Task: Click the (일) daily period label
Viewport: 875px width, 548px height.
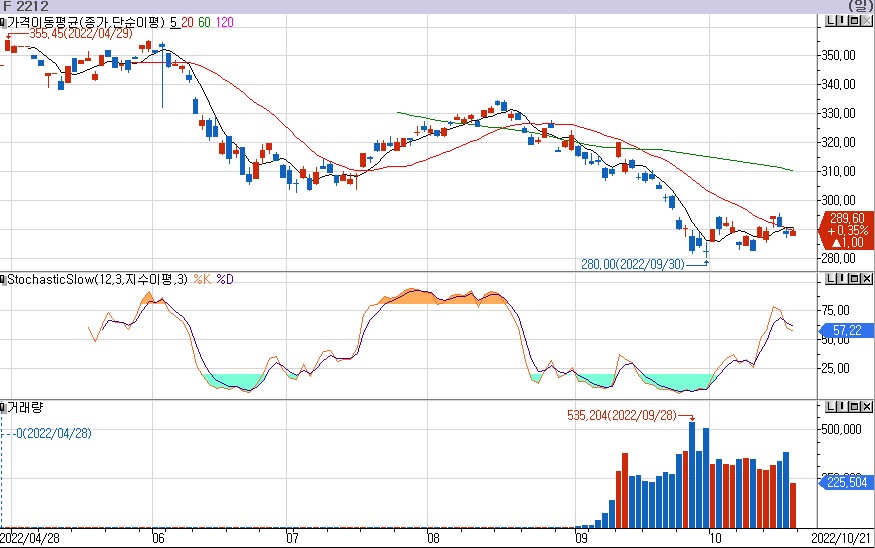Action: point(860,6)
